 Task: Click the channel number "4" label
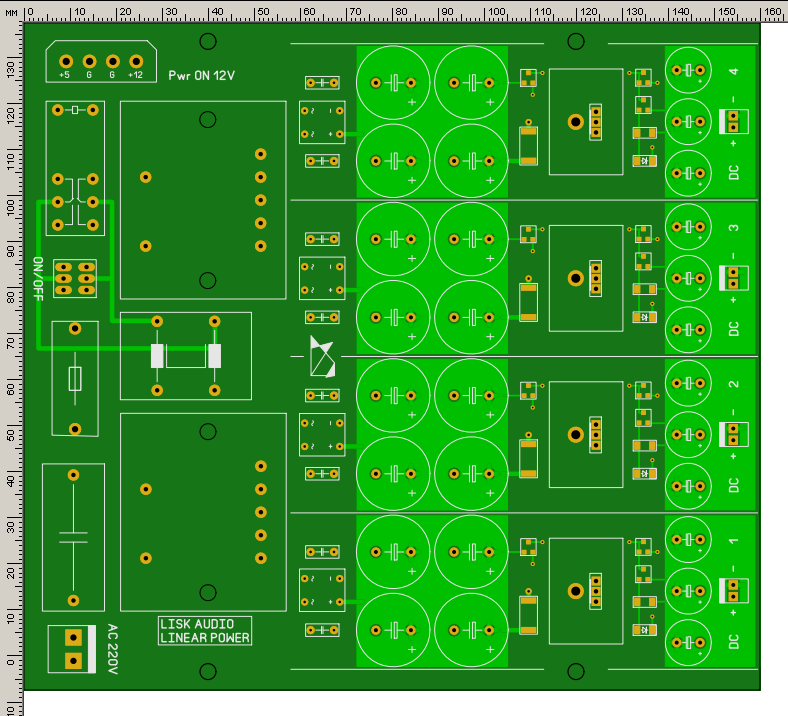[734, 71]
